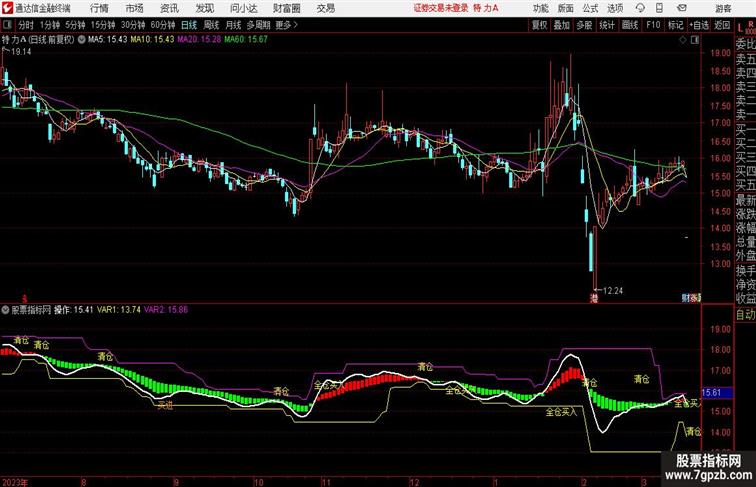This screenshot has width=756, height=487.
Task: Switch to the 30分钟 period tab
Action: (x=133, y=25)
